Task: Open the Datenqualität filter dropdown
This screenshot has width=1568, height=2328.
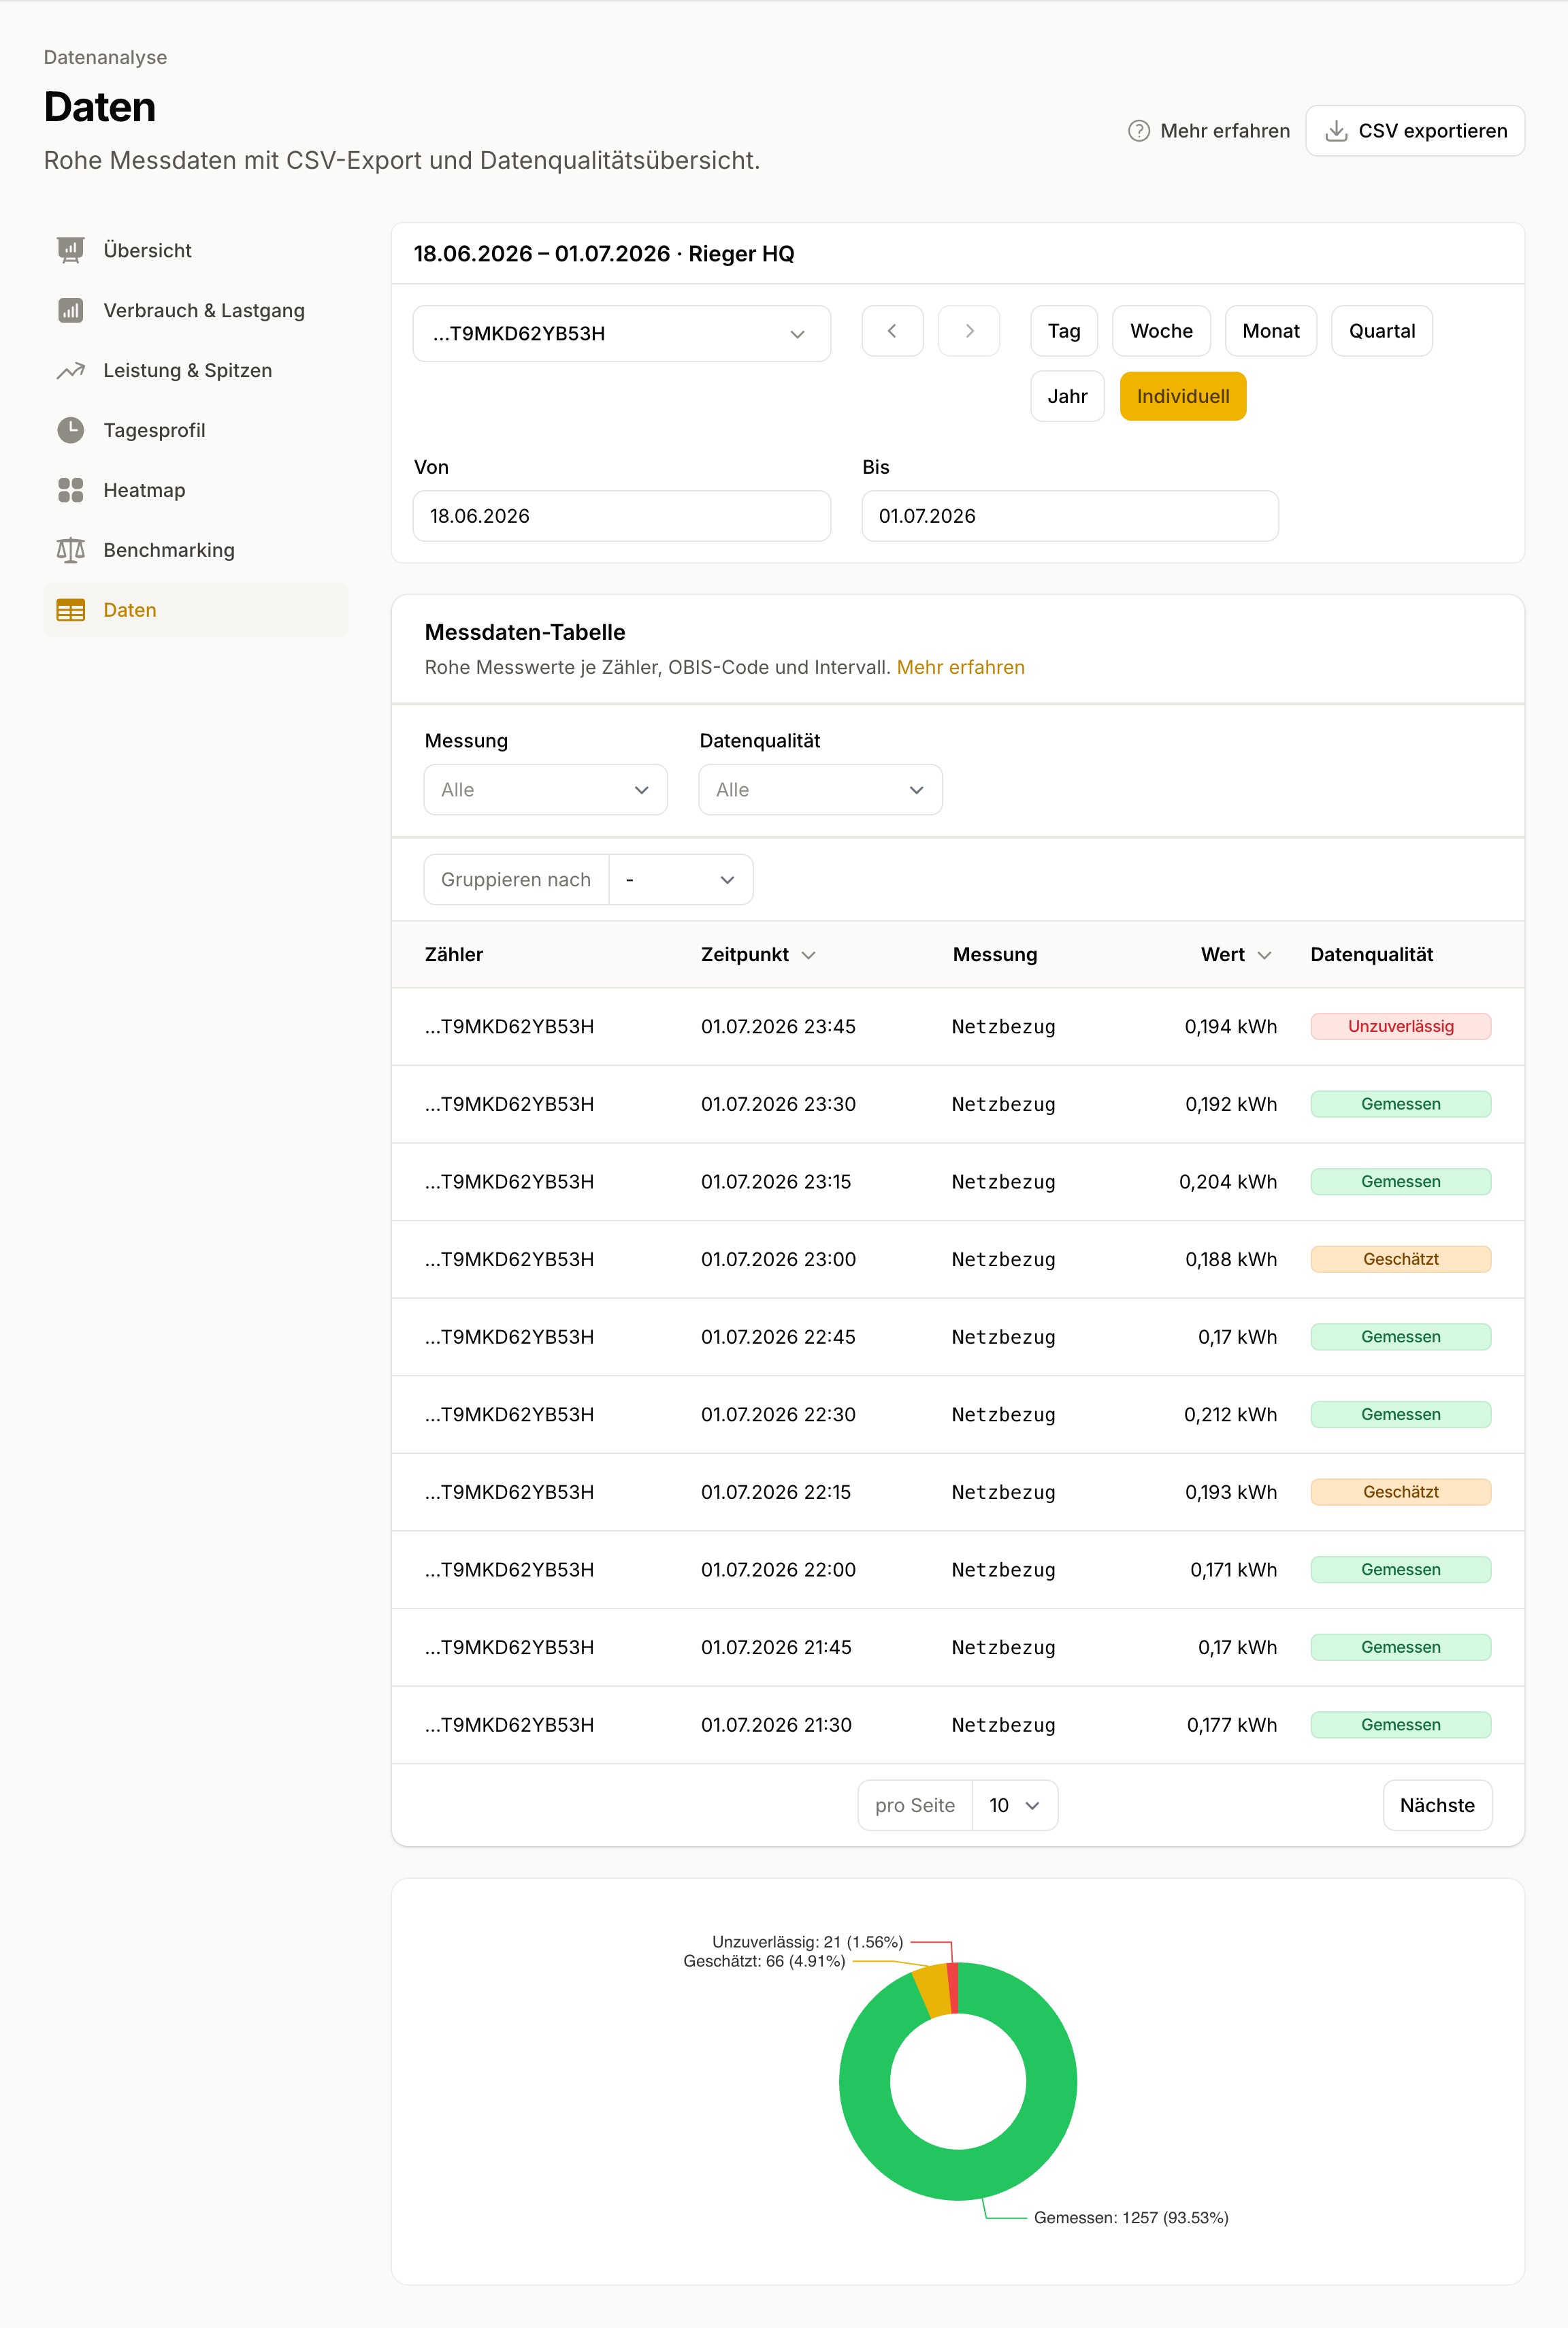Action: [x=820, y=790]
